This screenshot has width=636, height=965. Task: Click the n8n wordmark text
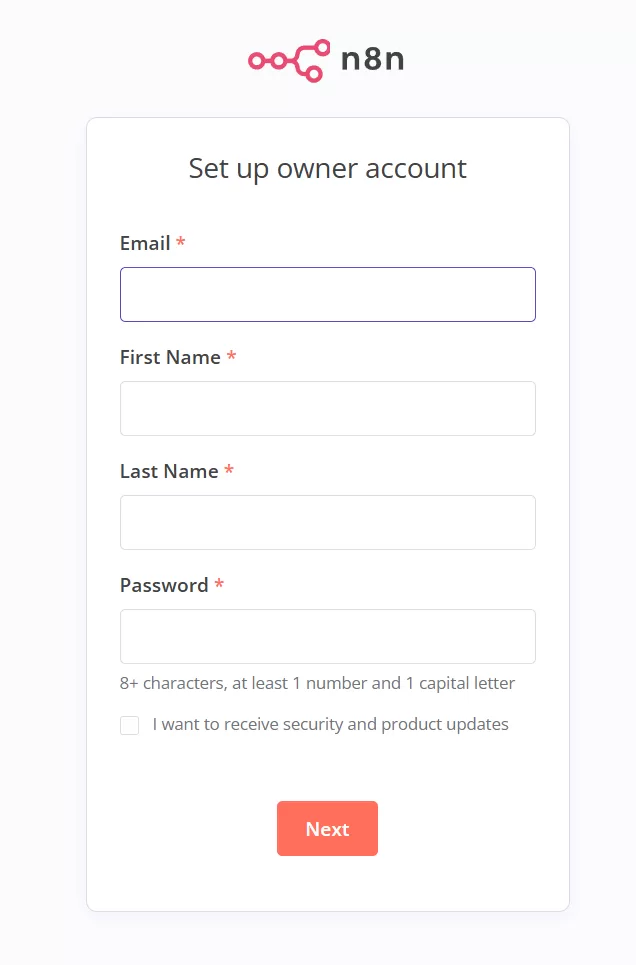click(x=372, y=60)
